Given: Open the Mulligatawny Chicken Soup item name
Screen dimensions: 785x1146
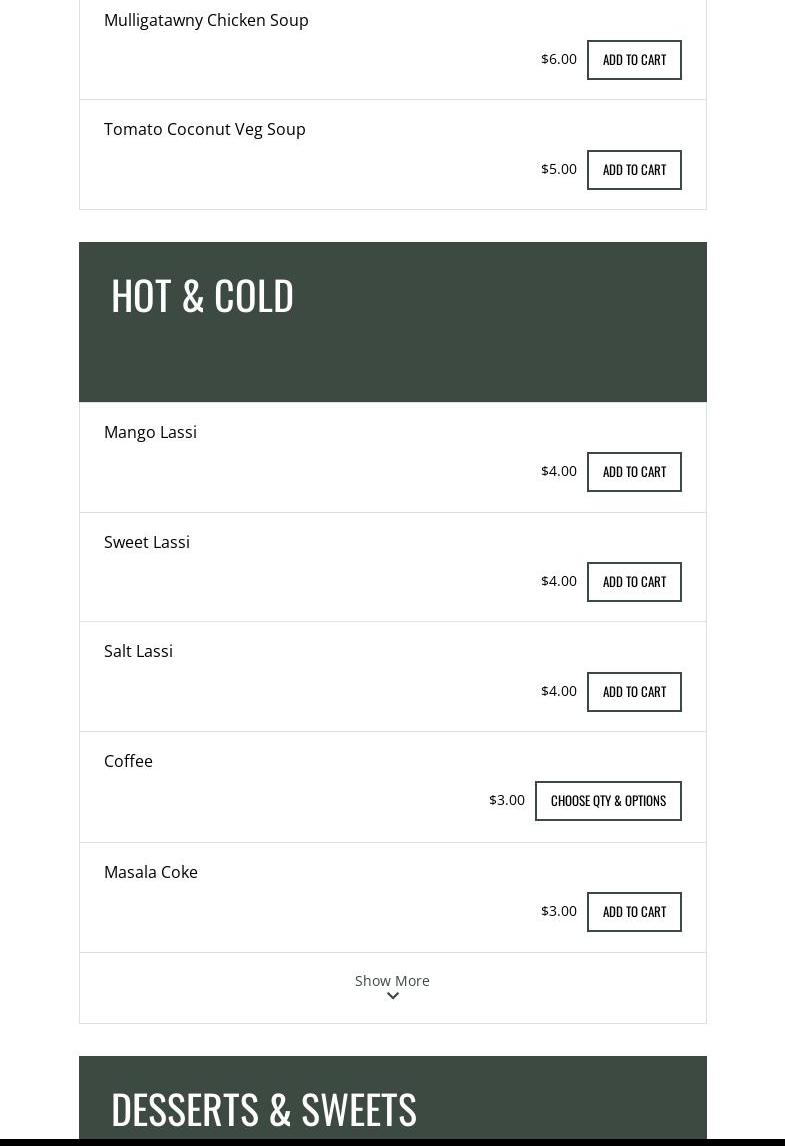Looking at the screenshot, I should pyautogui.click(x=206, y=20).
